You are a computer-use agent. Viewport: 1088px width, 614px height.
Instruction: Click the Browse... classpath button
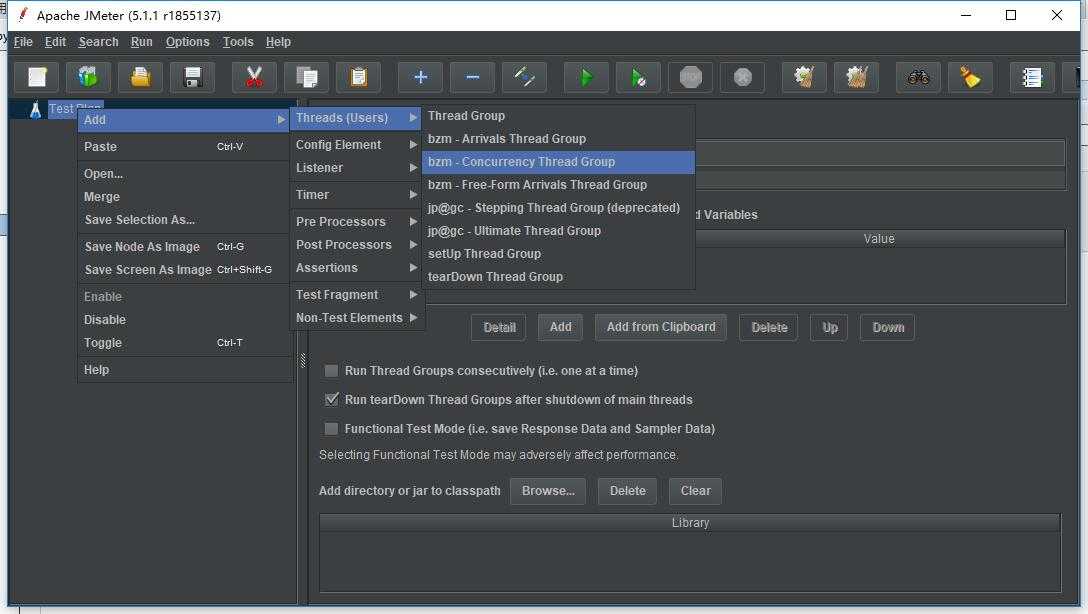(548, 491)
